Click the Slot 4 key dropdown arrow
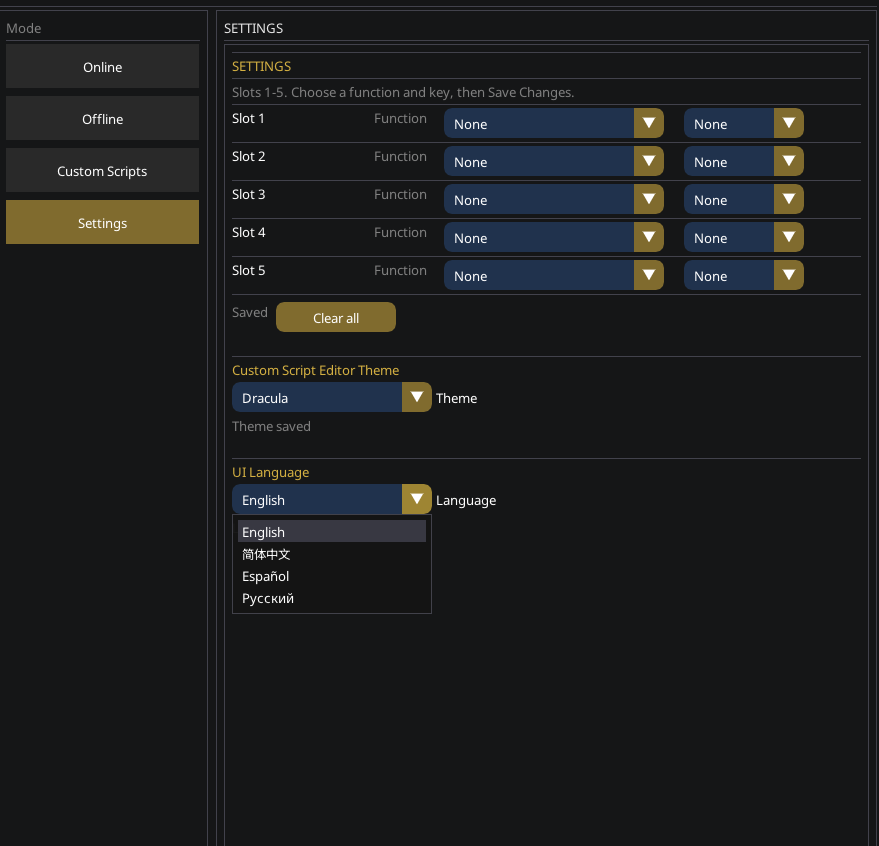Screen dimensions: 879x846 coord(788,237)
